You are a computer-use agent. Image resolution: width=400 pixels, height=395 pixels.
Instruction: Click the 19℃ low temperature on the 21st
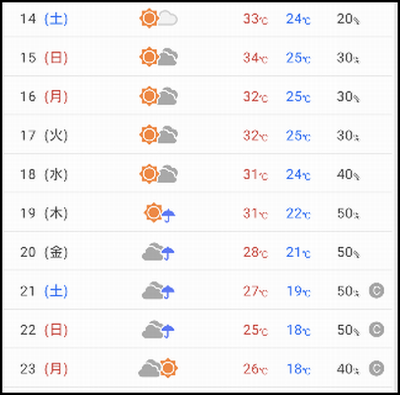click(299, 291)
